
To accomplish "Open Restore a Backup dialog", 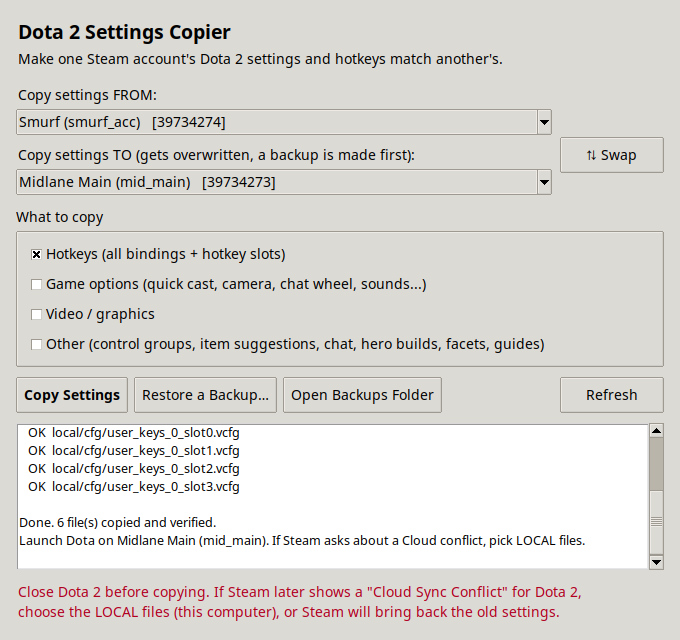I will (x=205, y=395).
